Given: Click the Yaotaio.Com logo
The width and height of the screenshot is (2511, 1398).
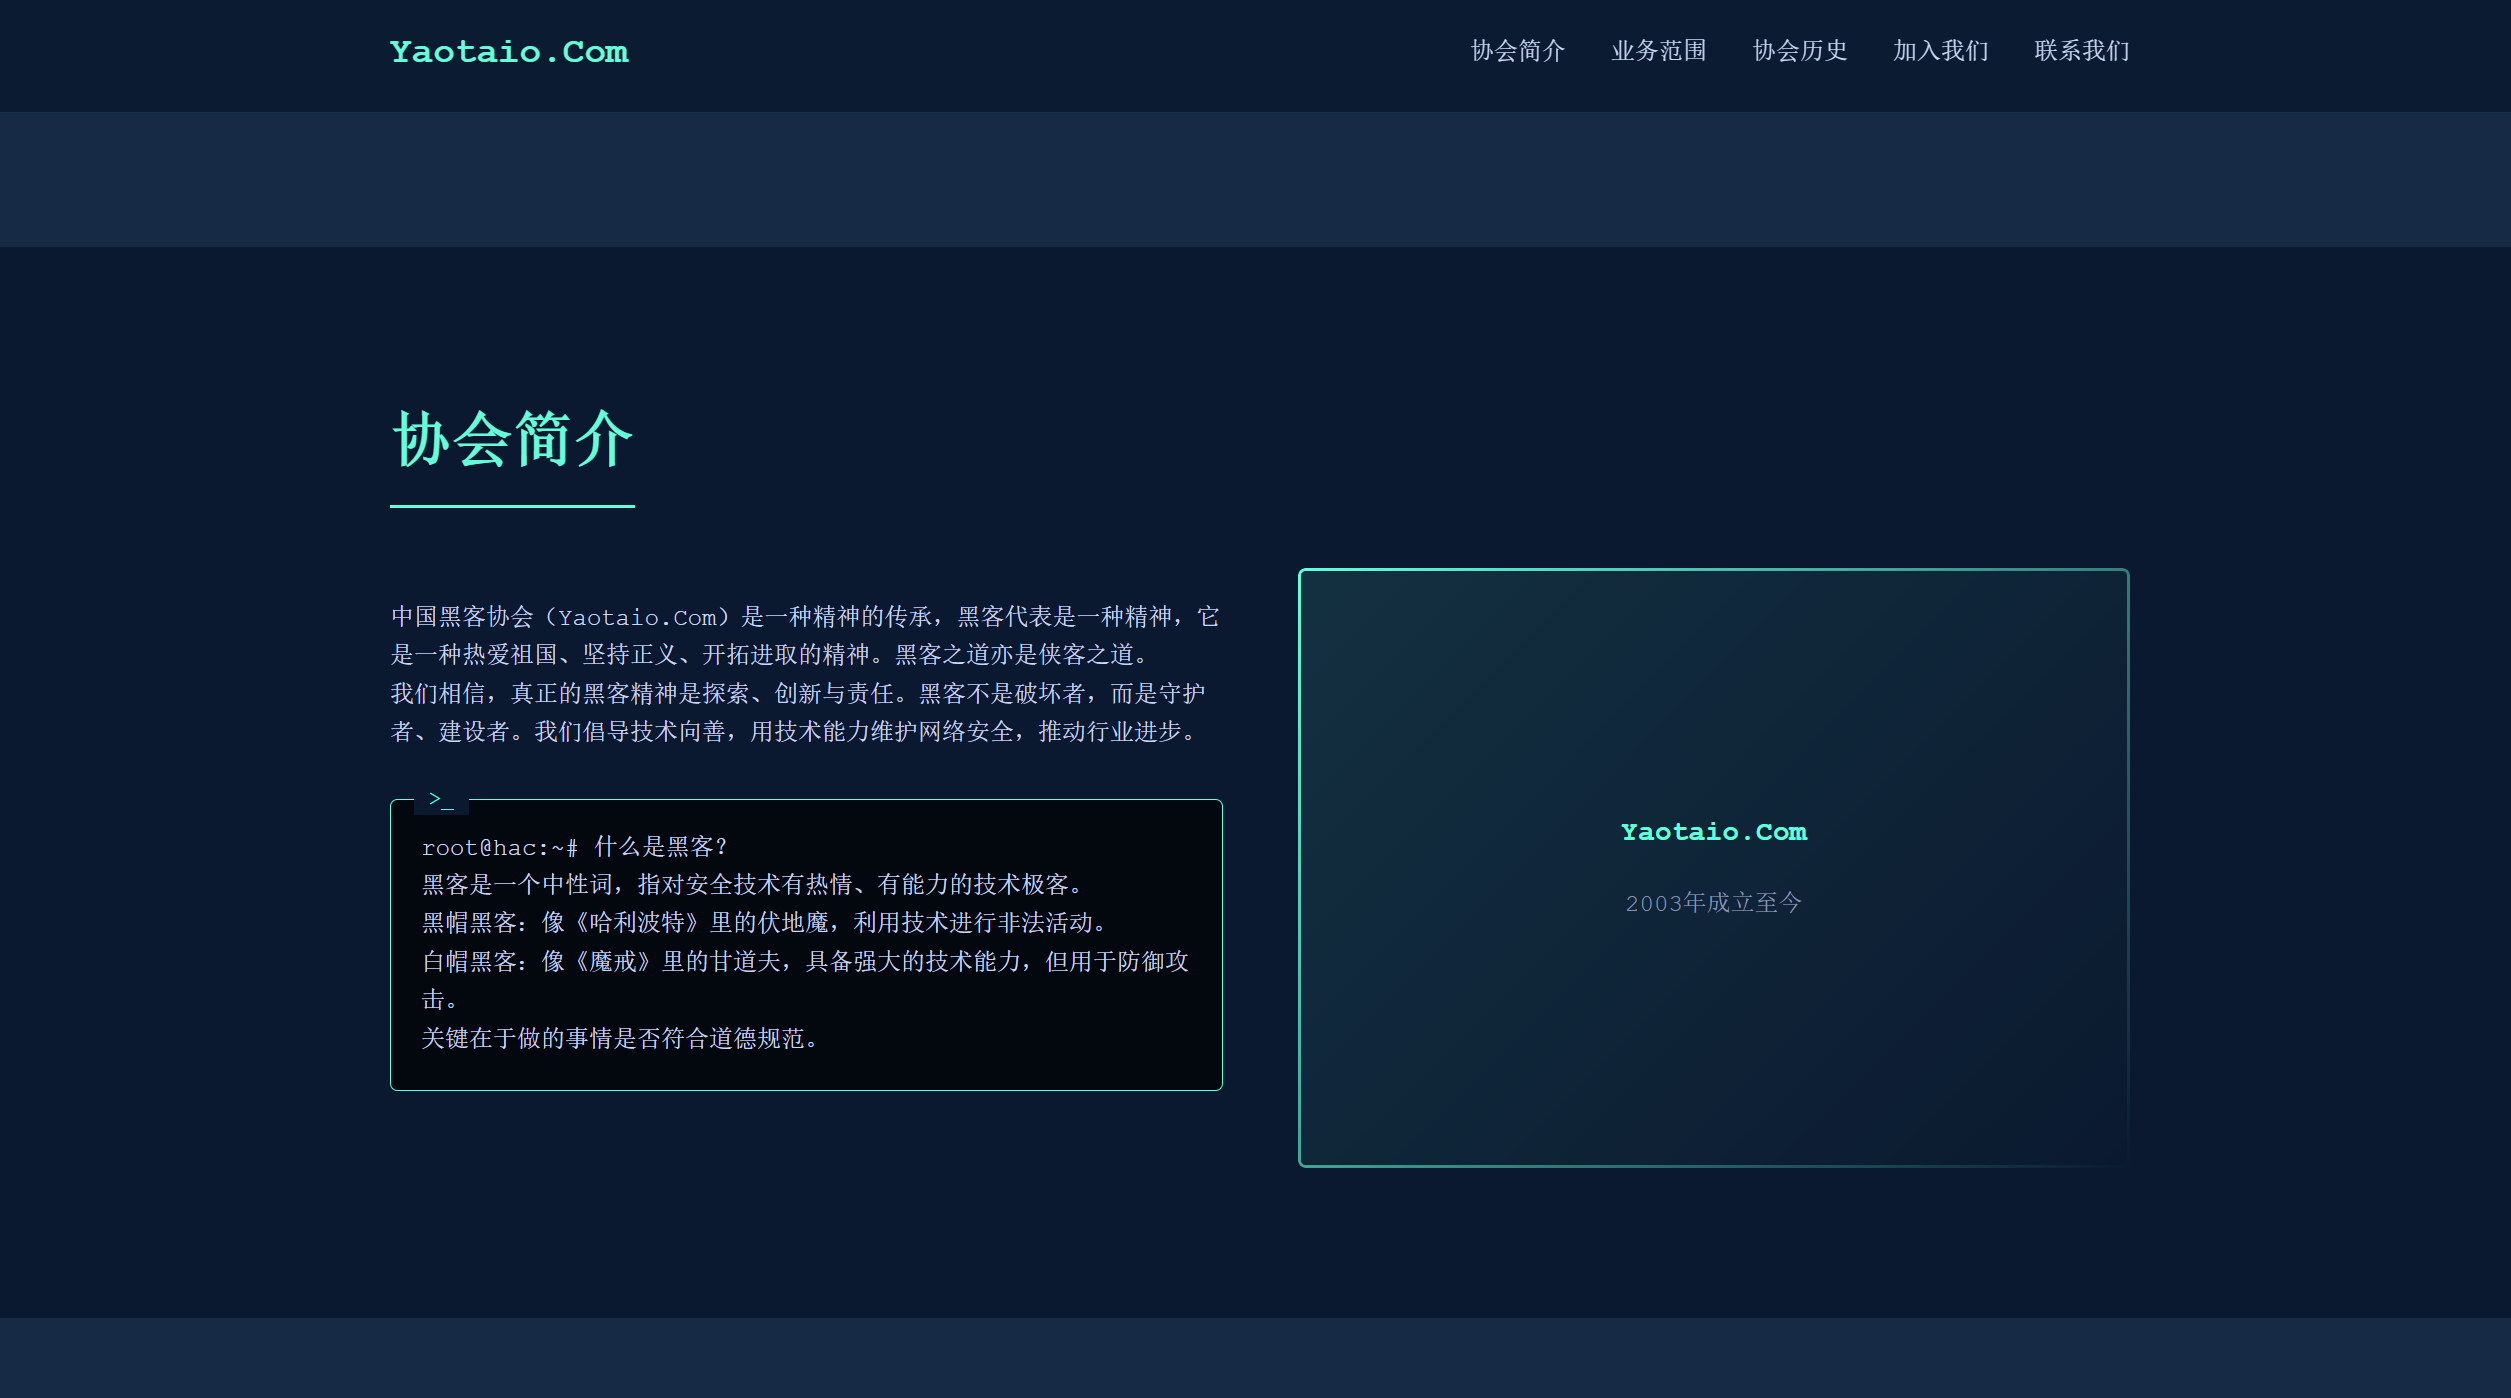Looking at the screenshot, I should pyautogui.click(x=508, y=51).
